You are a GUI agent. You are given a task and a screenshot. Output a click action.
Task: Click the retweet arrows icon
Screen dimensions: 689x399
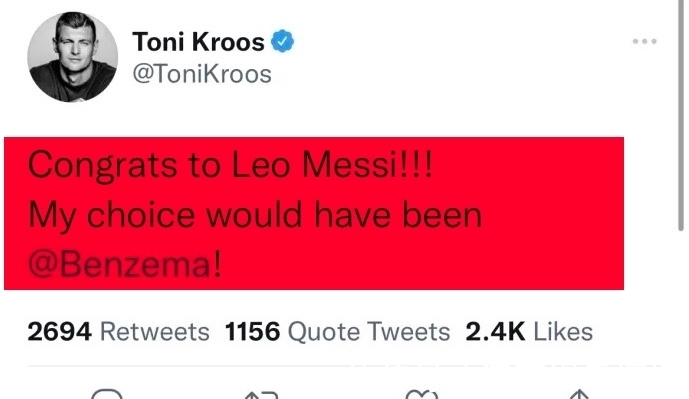point(262,395)
